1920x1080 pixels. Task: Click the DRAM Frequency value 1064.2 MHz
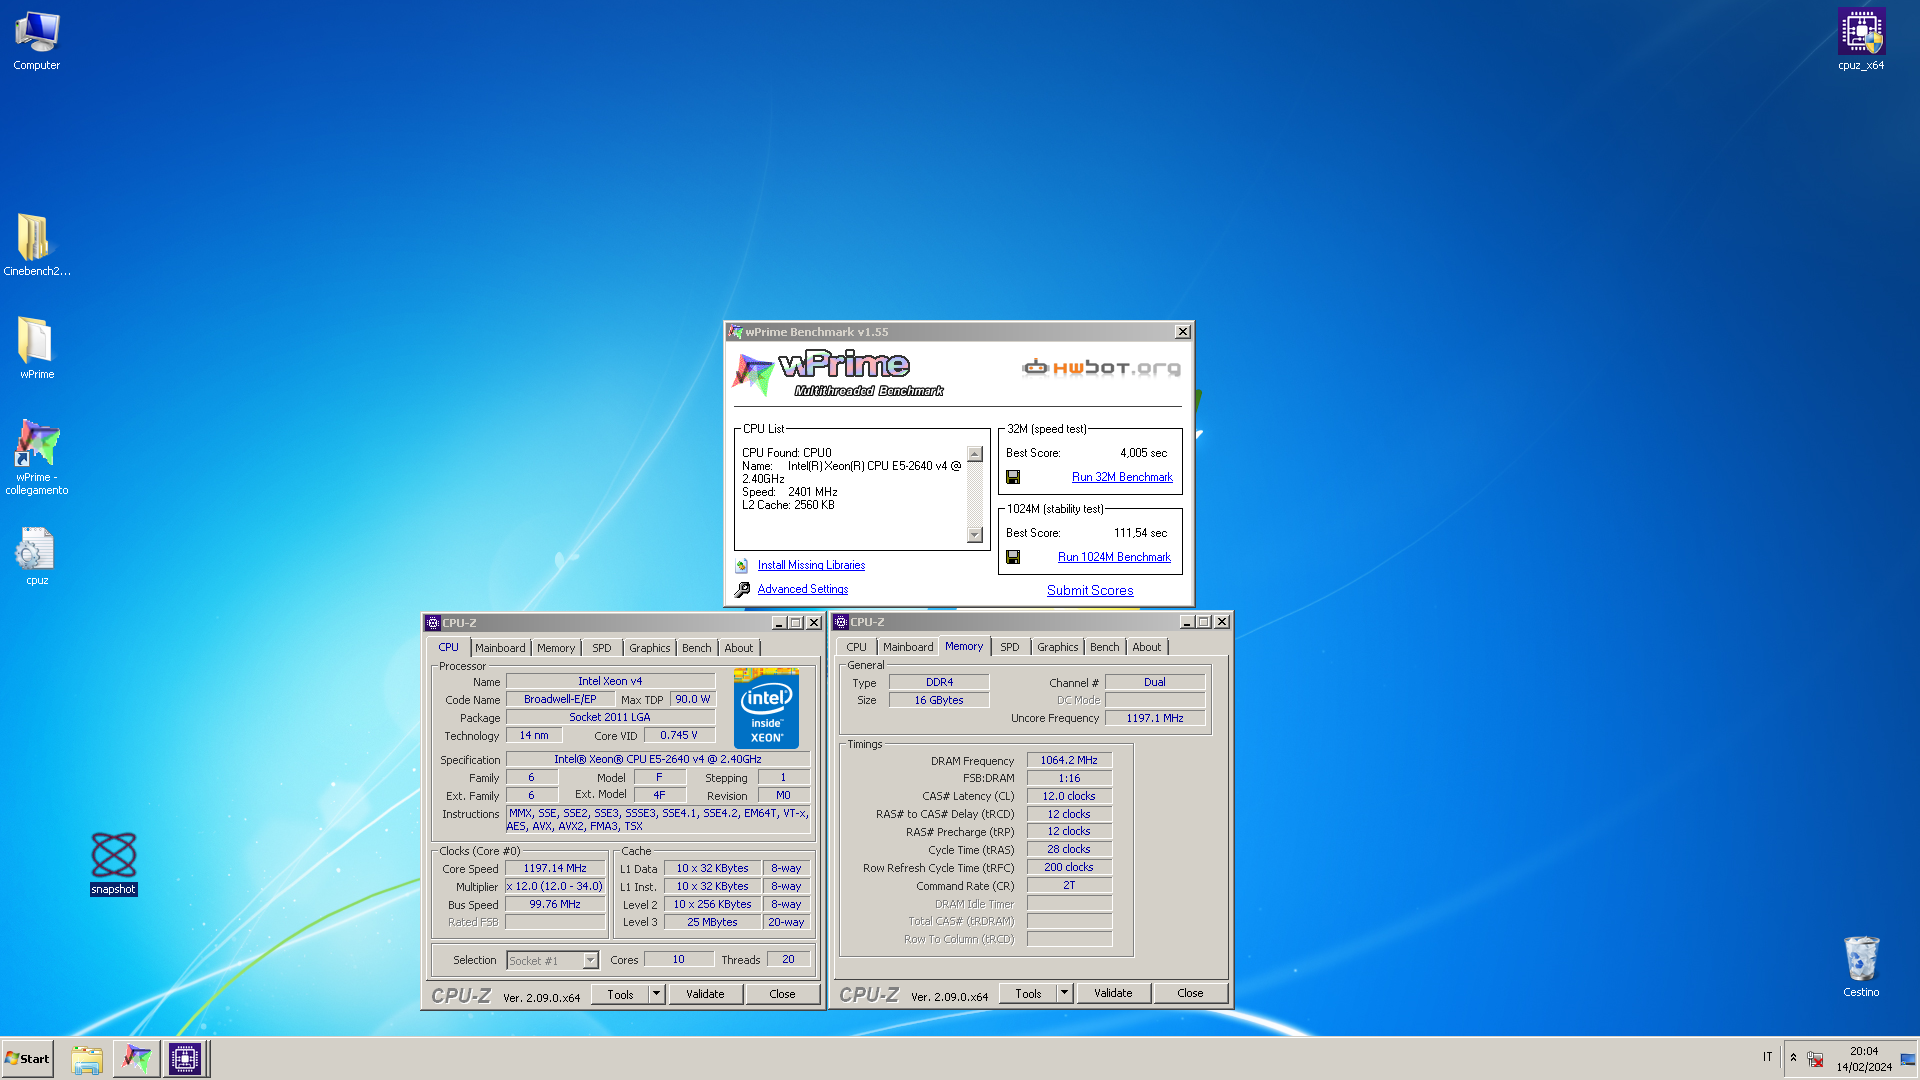(1069, 761)
